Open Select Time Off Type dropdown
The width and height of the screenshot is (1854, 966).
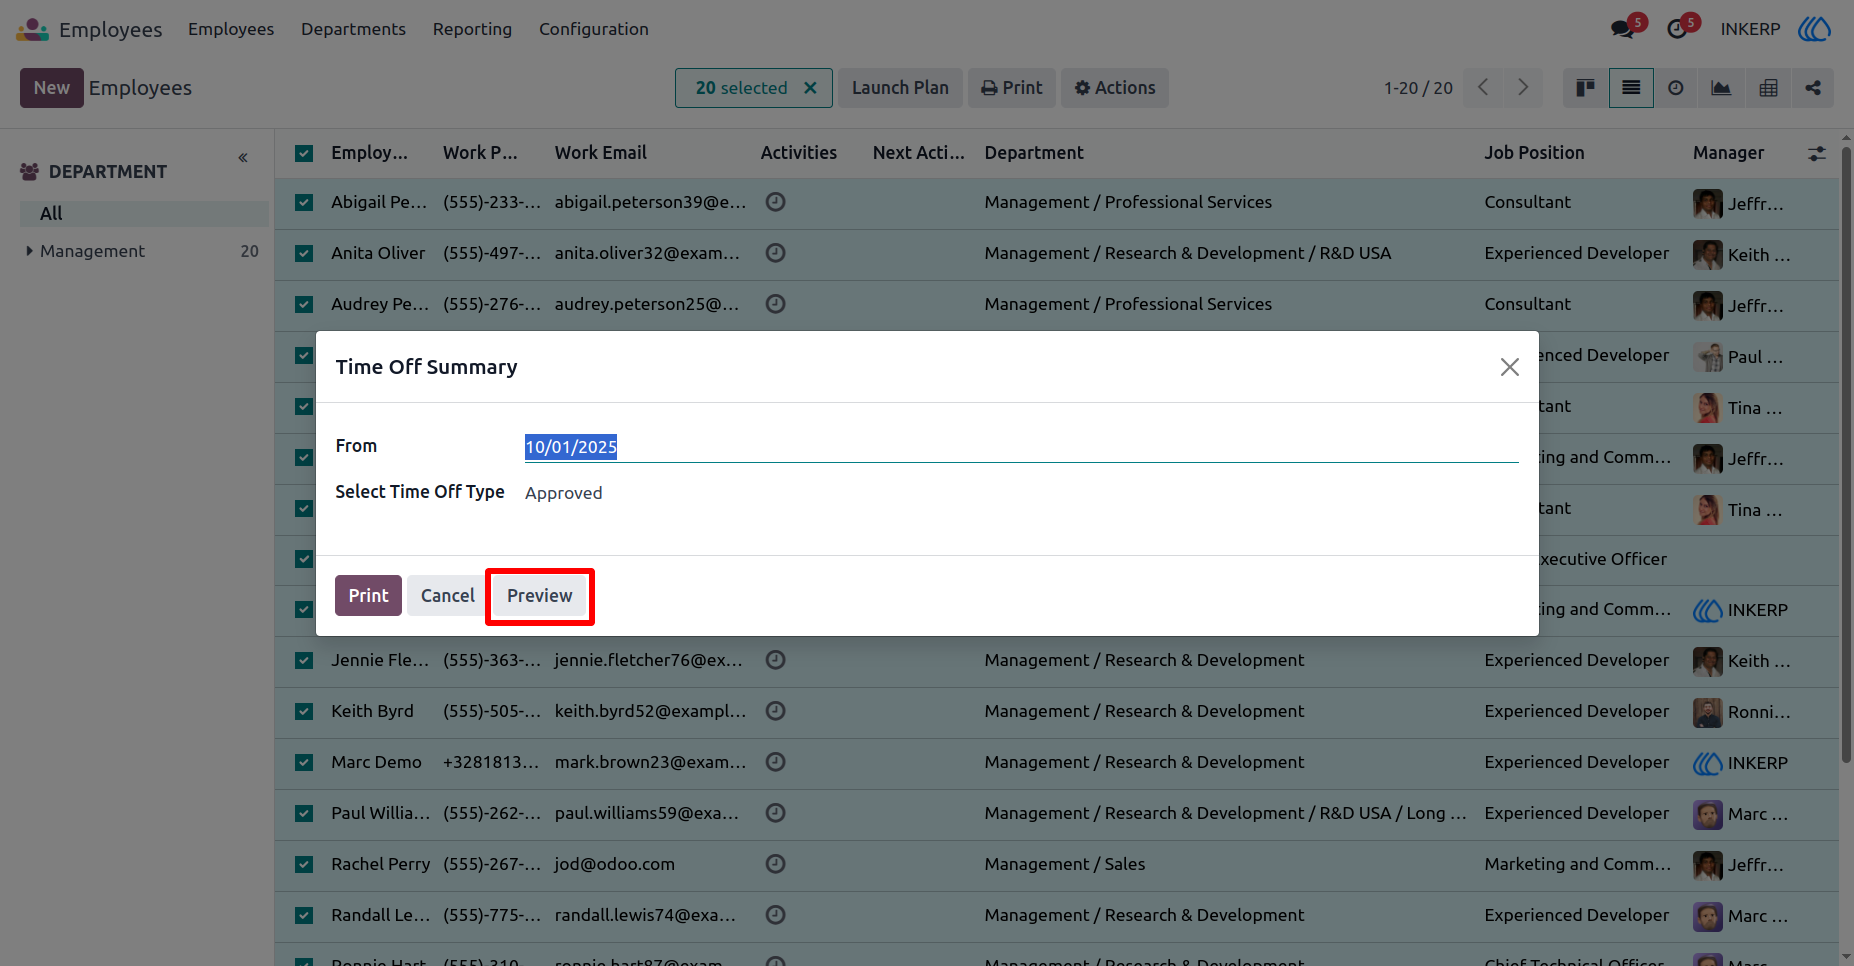(x=1021, y=493)
